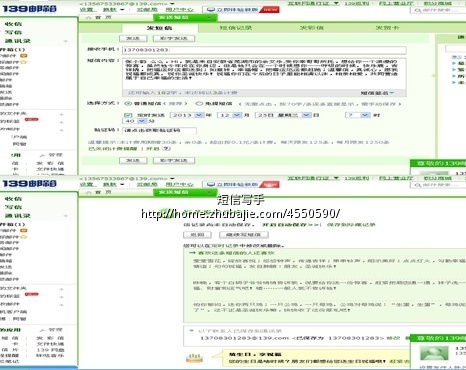Image resolution: width=466 pixels, height=370 pixels.
Task: Open 设置 in the compose page header
Action: (x=86, y=10)
